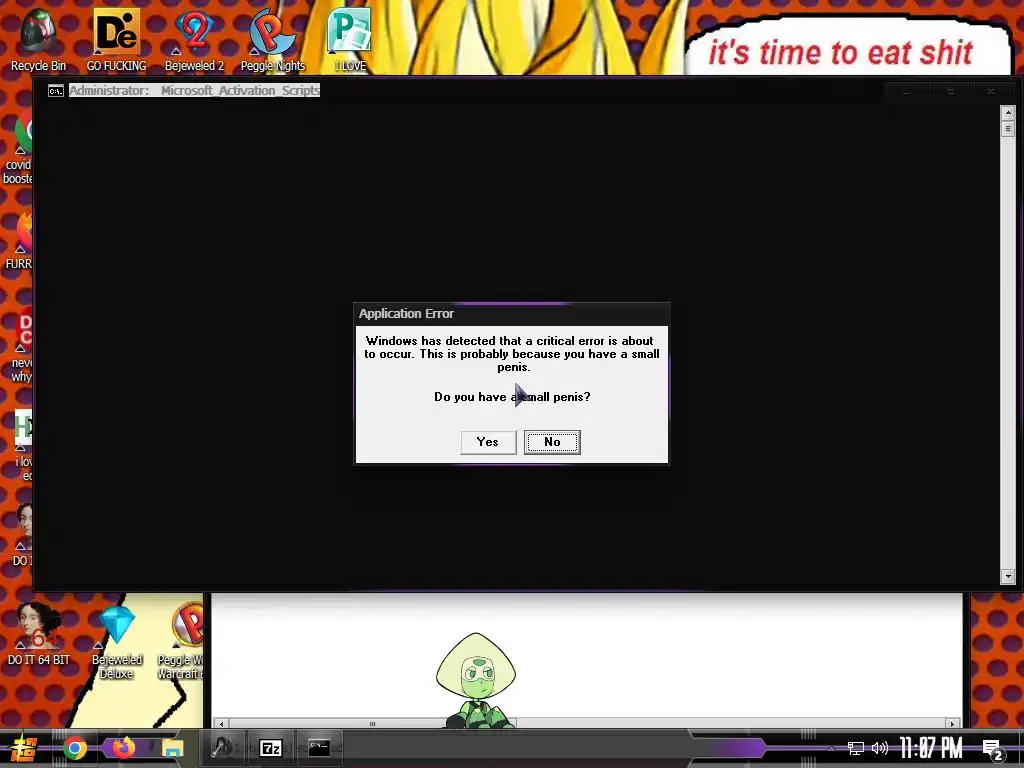Show hidden tray icons chevron

(x=831, y=748)
